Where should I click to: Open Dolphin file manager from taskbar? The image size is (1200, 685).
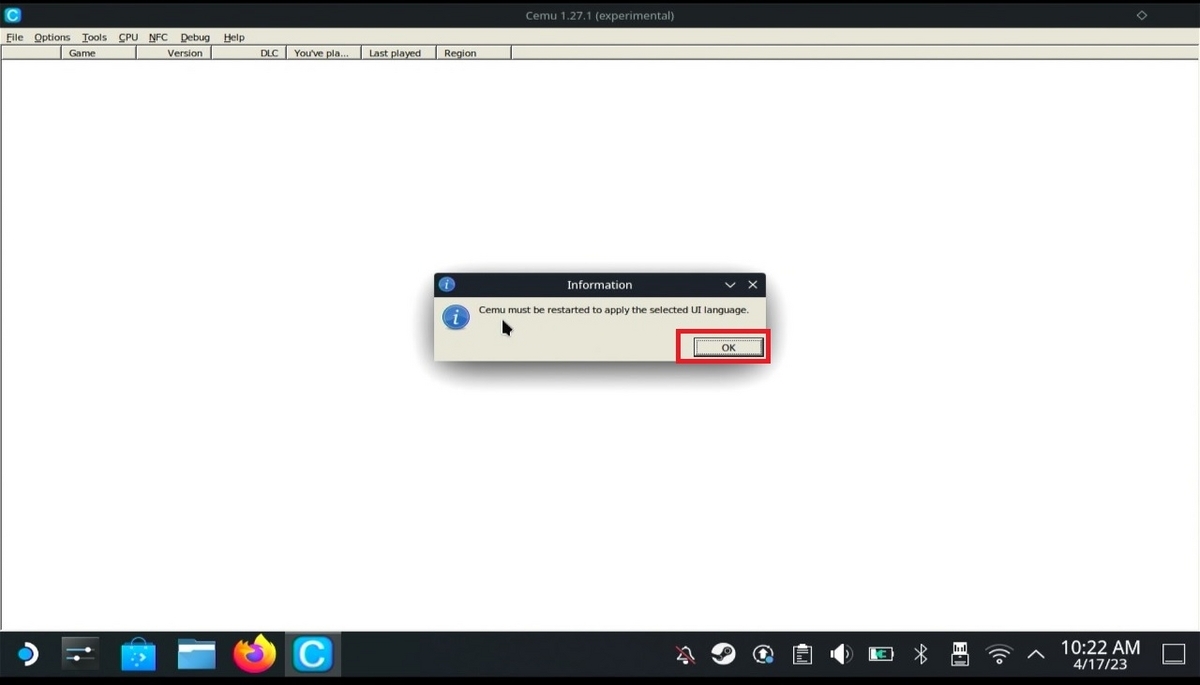click(197, 655)
